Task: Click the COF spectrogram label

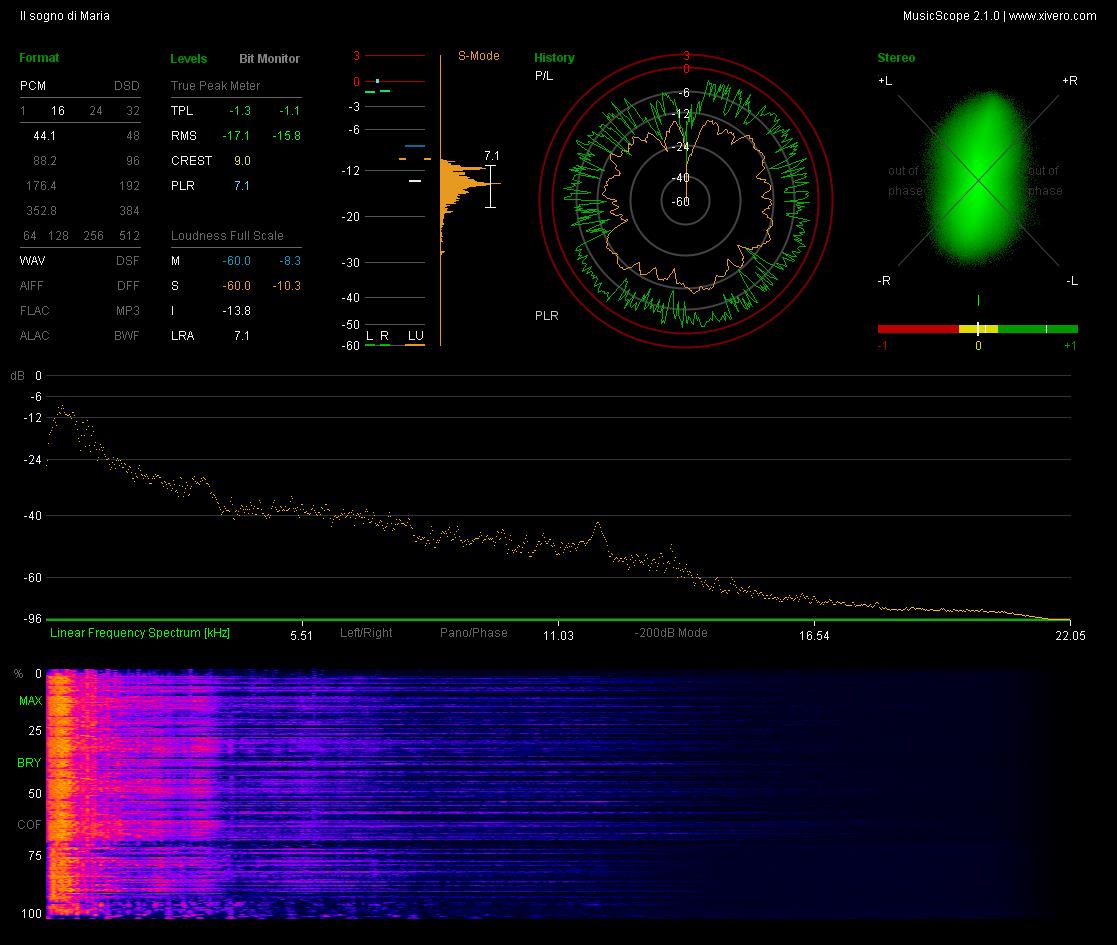Action: [x=29, y=825]
